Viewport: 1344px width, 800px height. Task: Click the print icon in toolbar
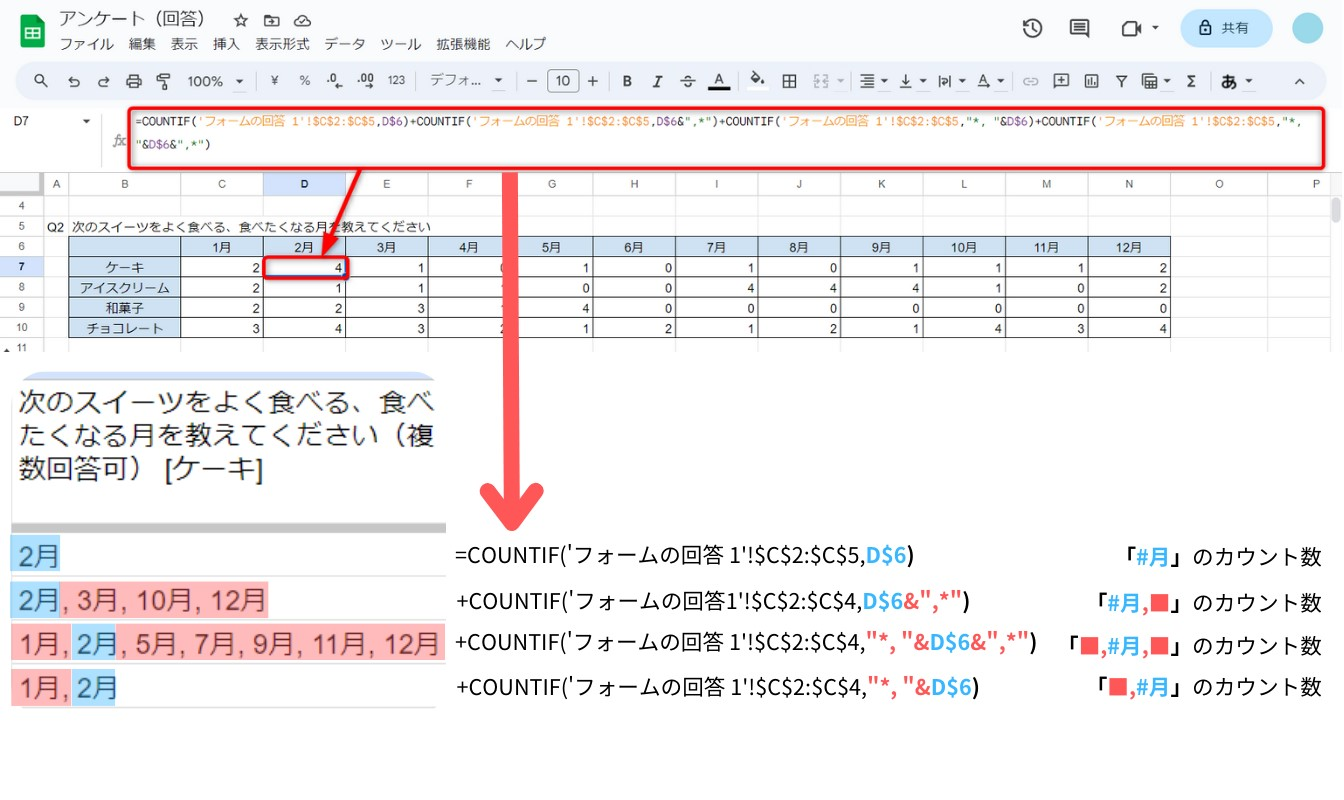133,81
